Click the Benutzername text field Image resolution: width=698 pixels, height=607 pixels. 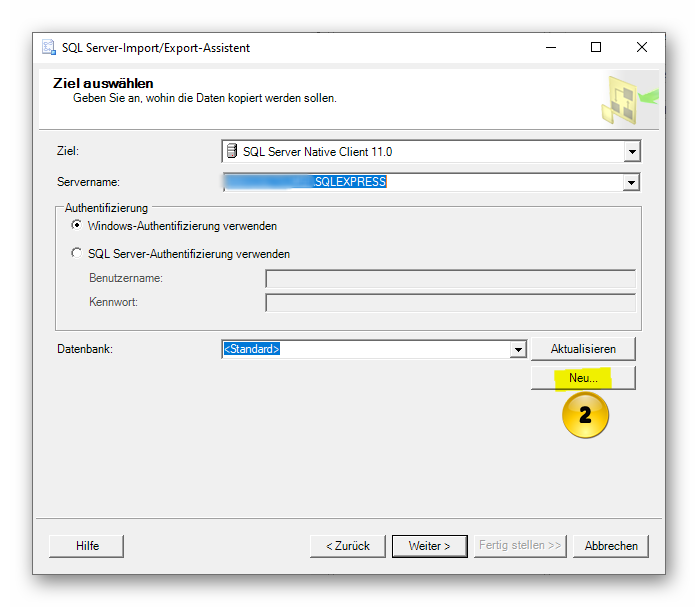click(449, 278)
